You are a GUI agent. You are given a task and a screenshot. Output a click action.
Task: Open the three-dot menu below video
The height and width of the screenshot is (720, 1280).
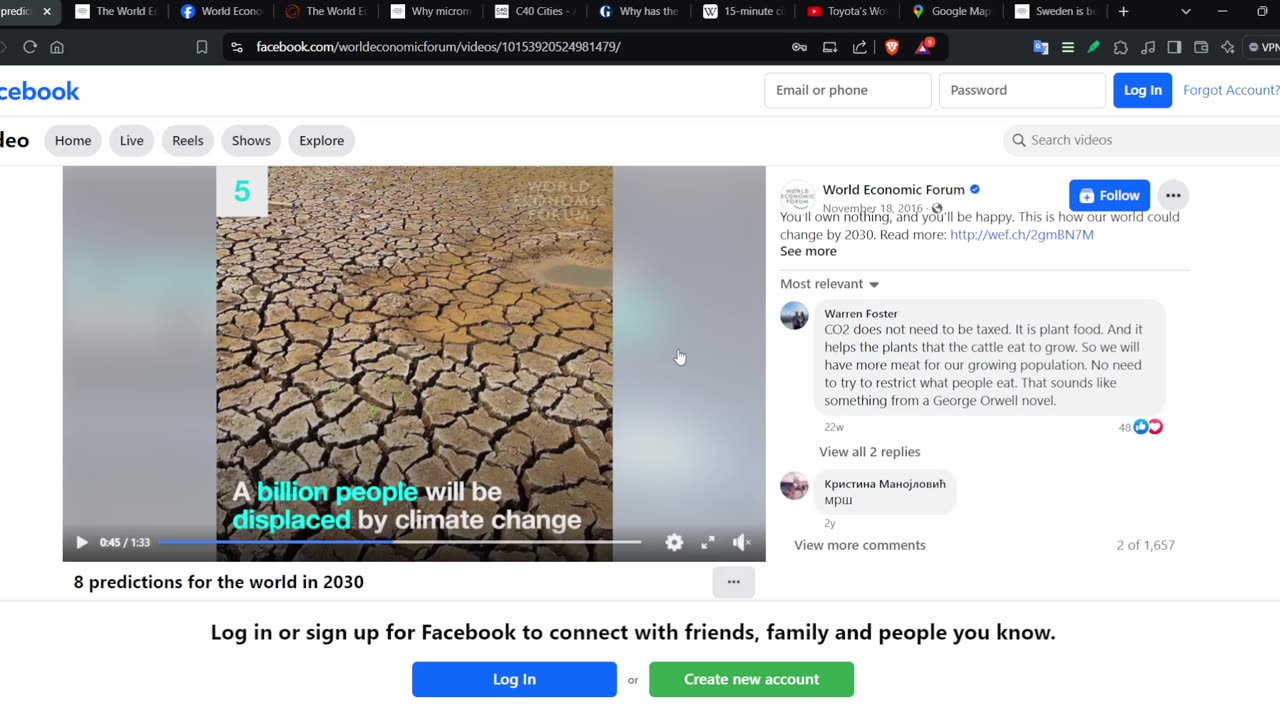tap(734, 582)
